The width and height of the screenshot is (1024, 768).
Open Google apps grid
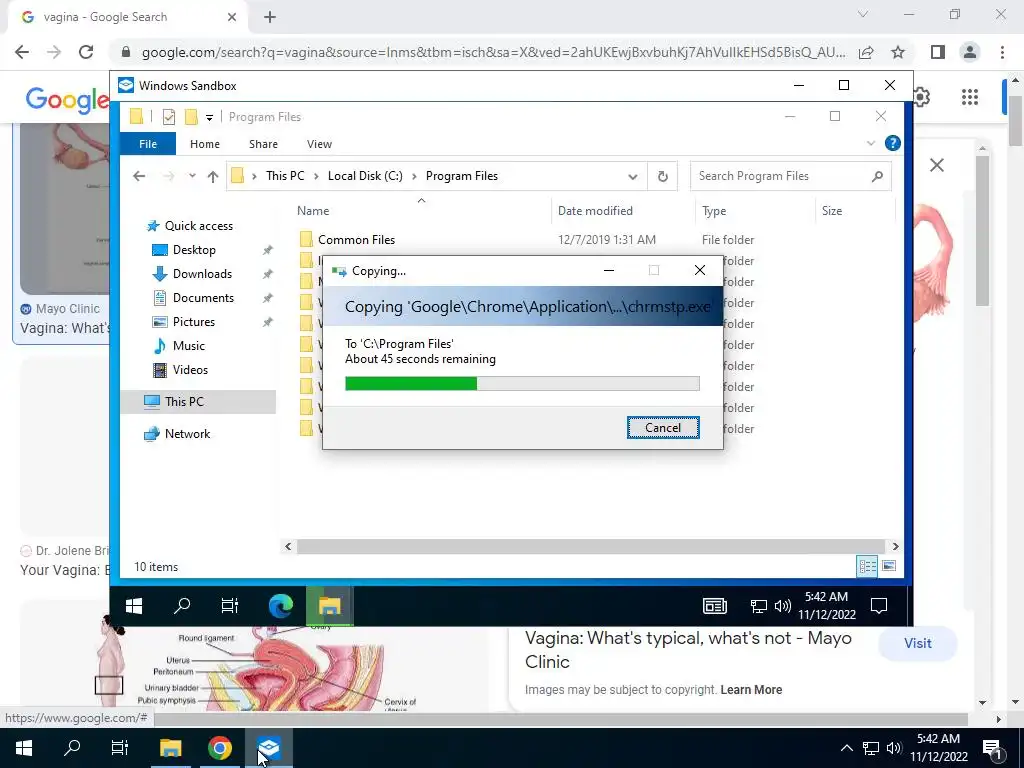point(970,97)
